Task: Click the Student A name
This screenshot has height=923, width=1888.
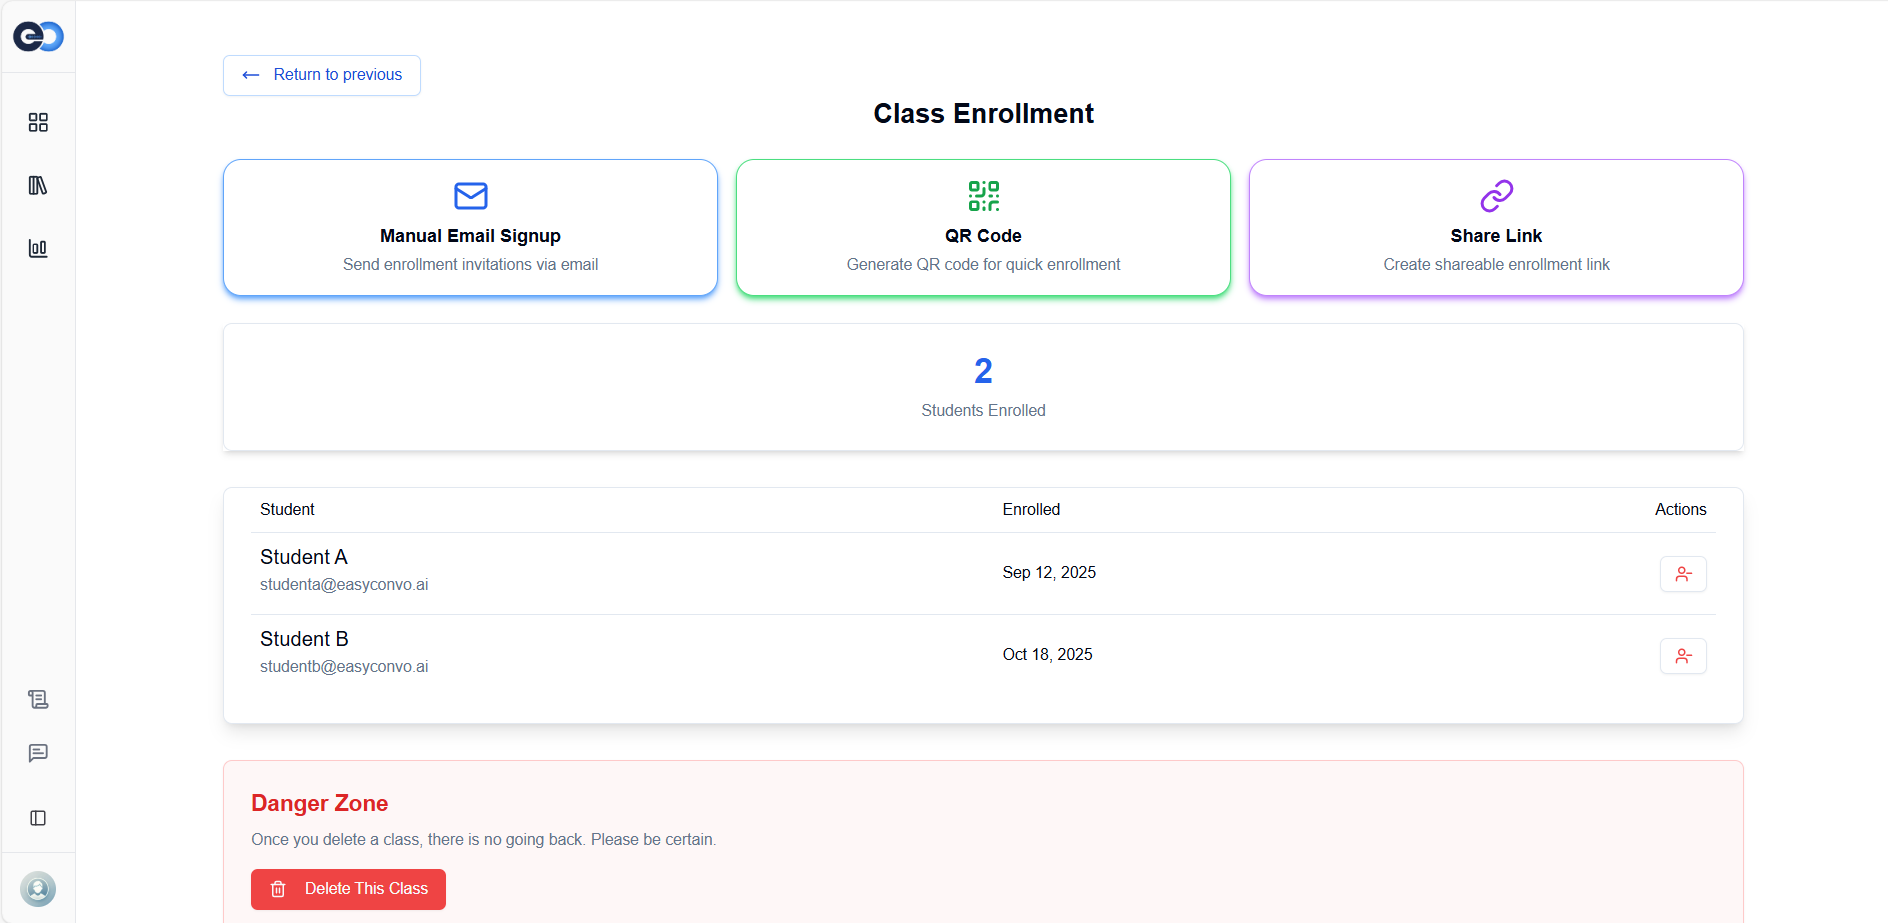Action: click(304, 557)
